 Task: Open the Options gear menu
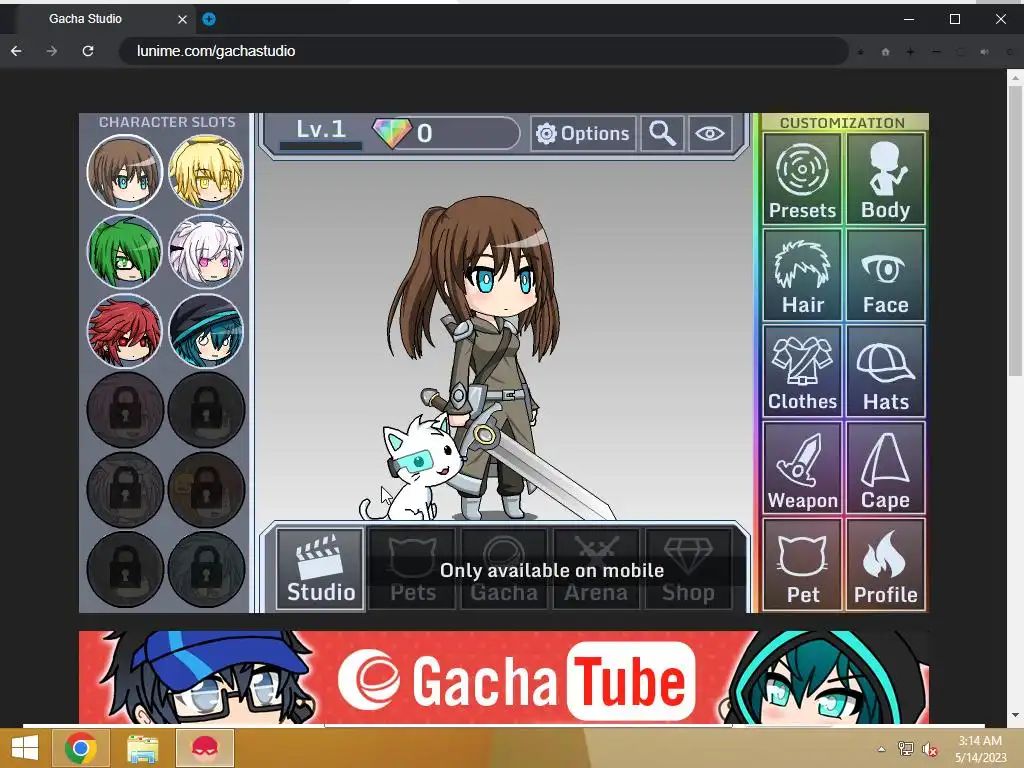pos(583,134)
